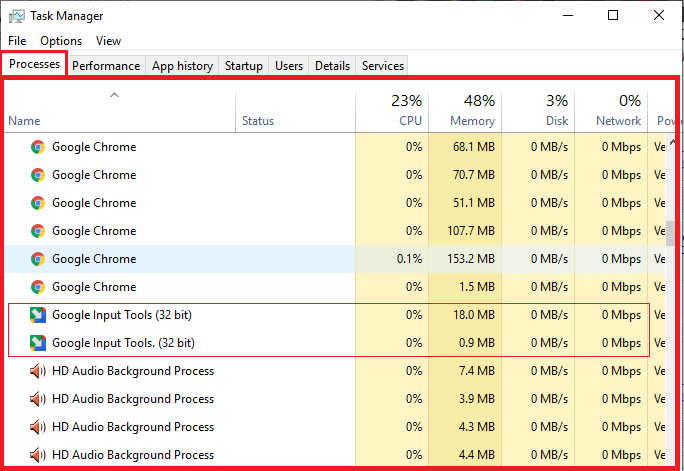Switch to the Services tab
684x471 pixels.
(383, 66)
